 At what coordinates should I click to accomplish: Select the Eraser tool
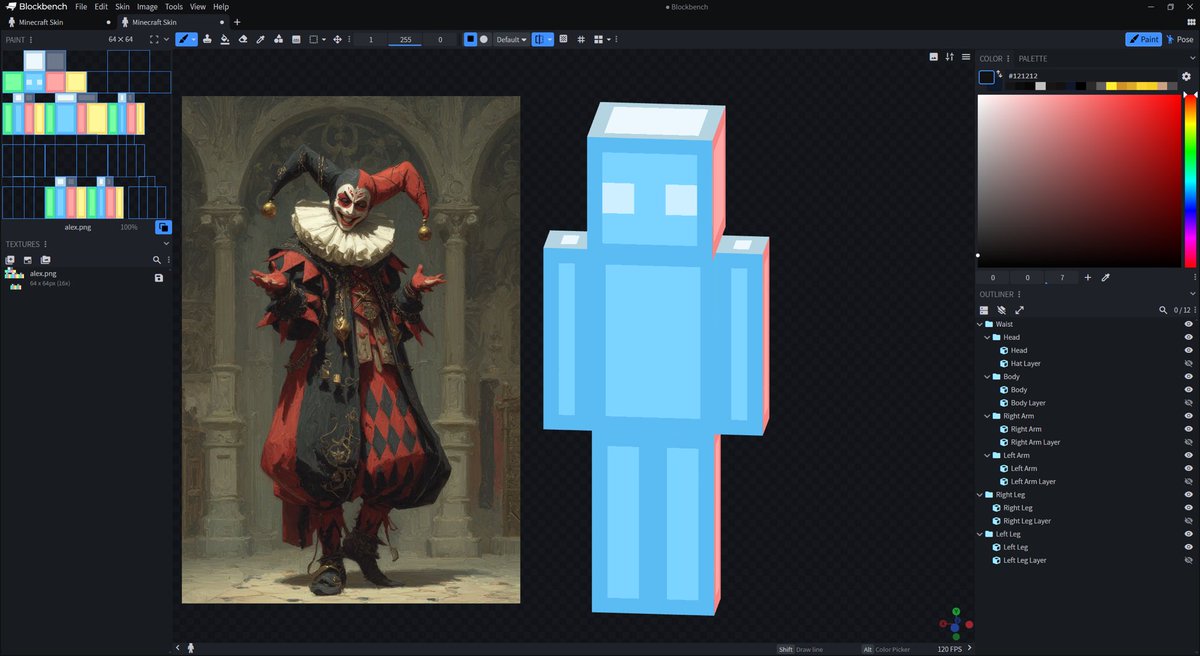(242, 39)
